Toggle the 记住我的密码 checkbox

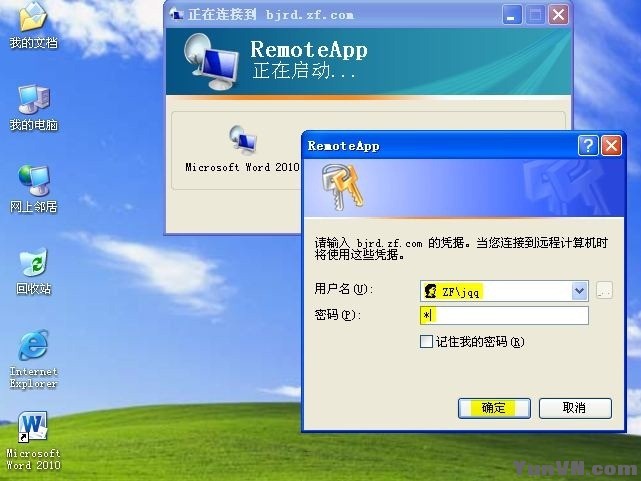click(426, 341)
